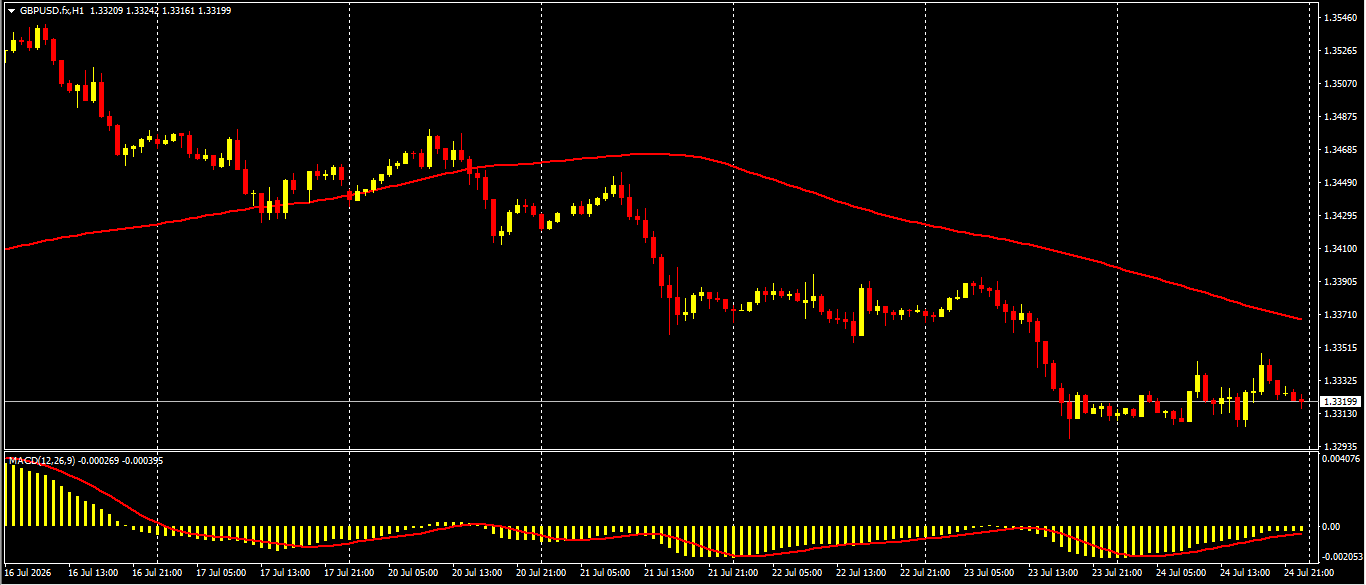This screenshot has height=585, width=1366.
Task: Click the current price tag 1.33199
Action: (1341, 401)
